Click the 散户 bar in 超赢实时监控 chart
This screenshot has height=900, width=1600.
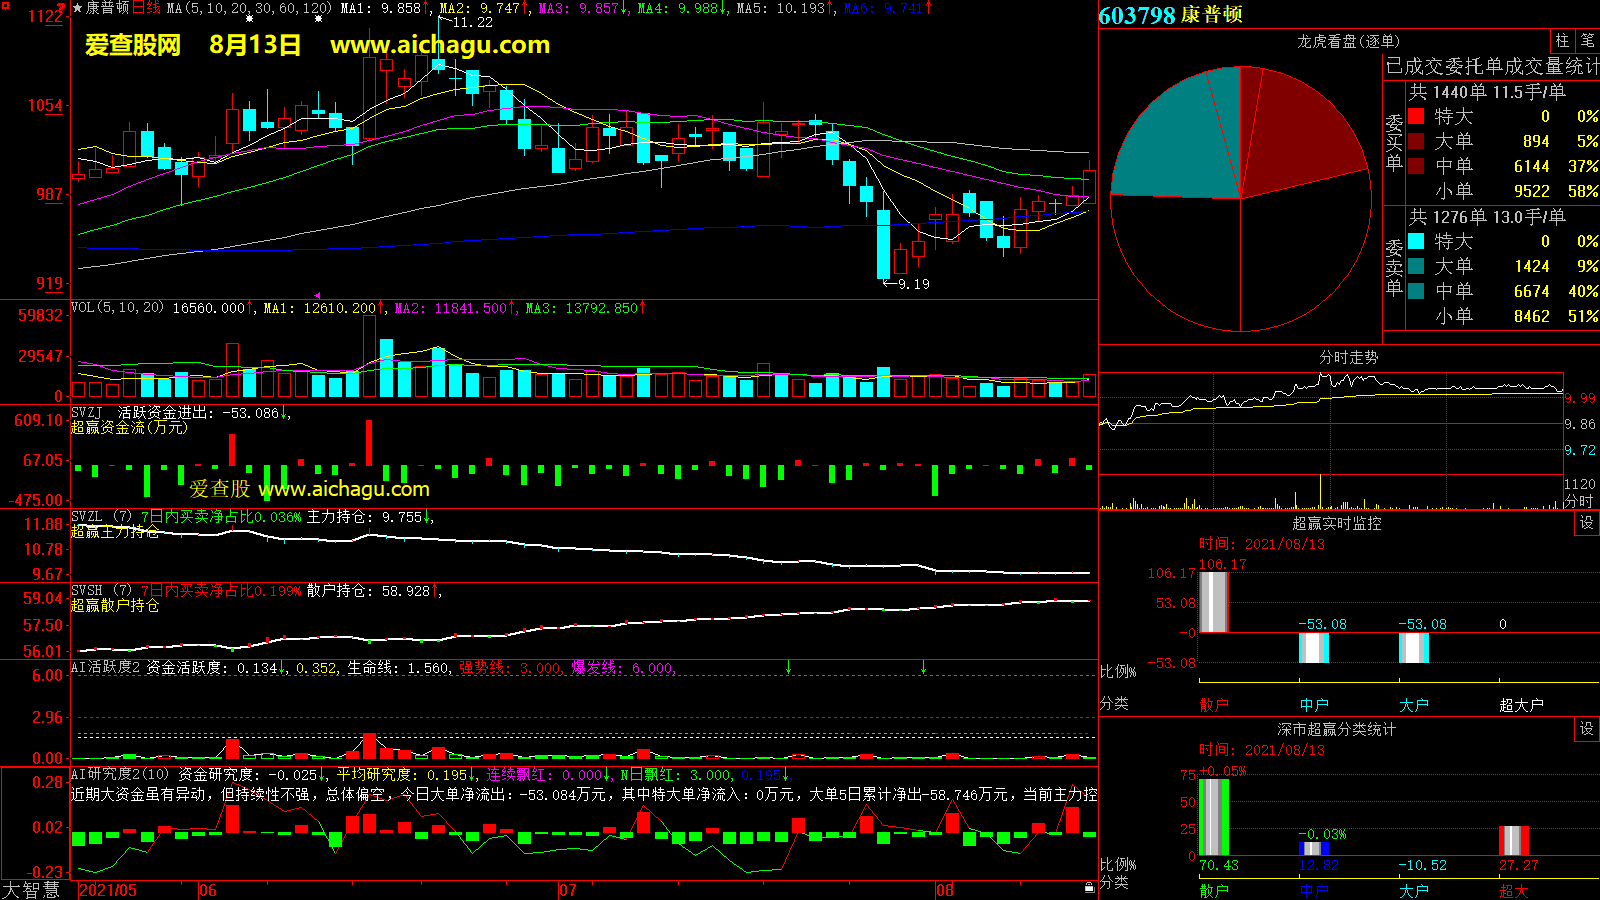(x=1213, y=602)
